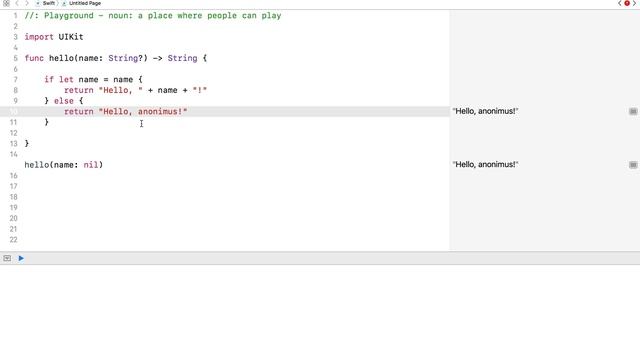Click into the empty console area below
This screenshot has height=360, width=640.
(x=320, y=312)
